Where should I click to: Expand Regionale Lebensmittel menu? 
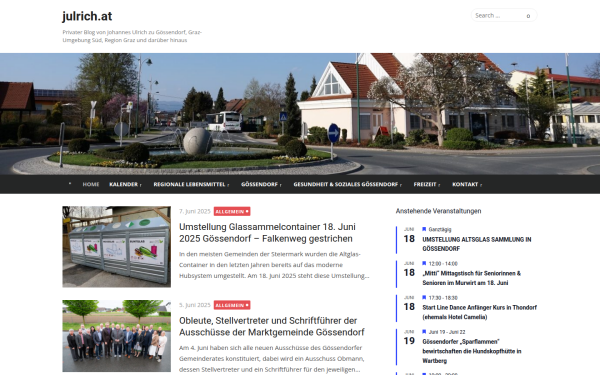[x=191, y=184]
